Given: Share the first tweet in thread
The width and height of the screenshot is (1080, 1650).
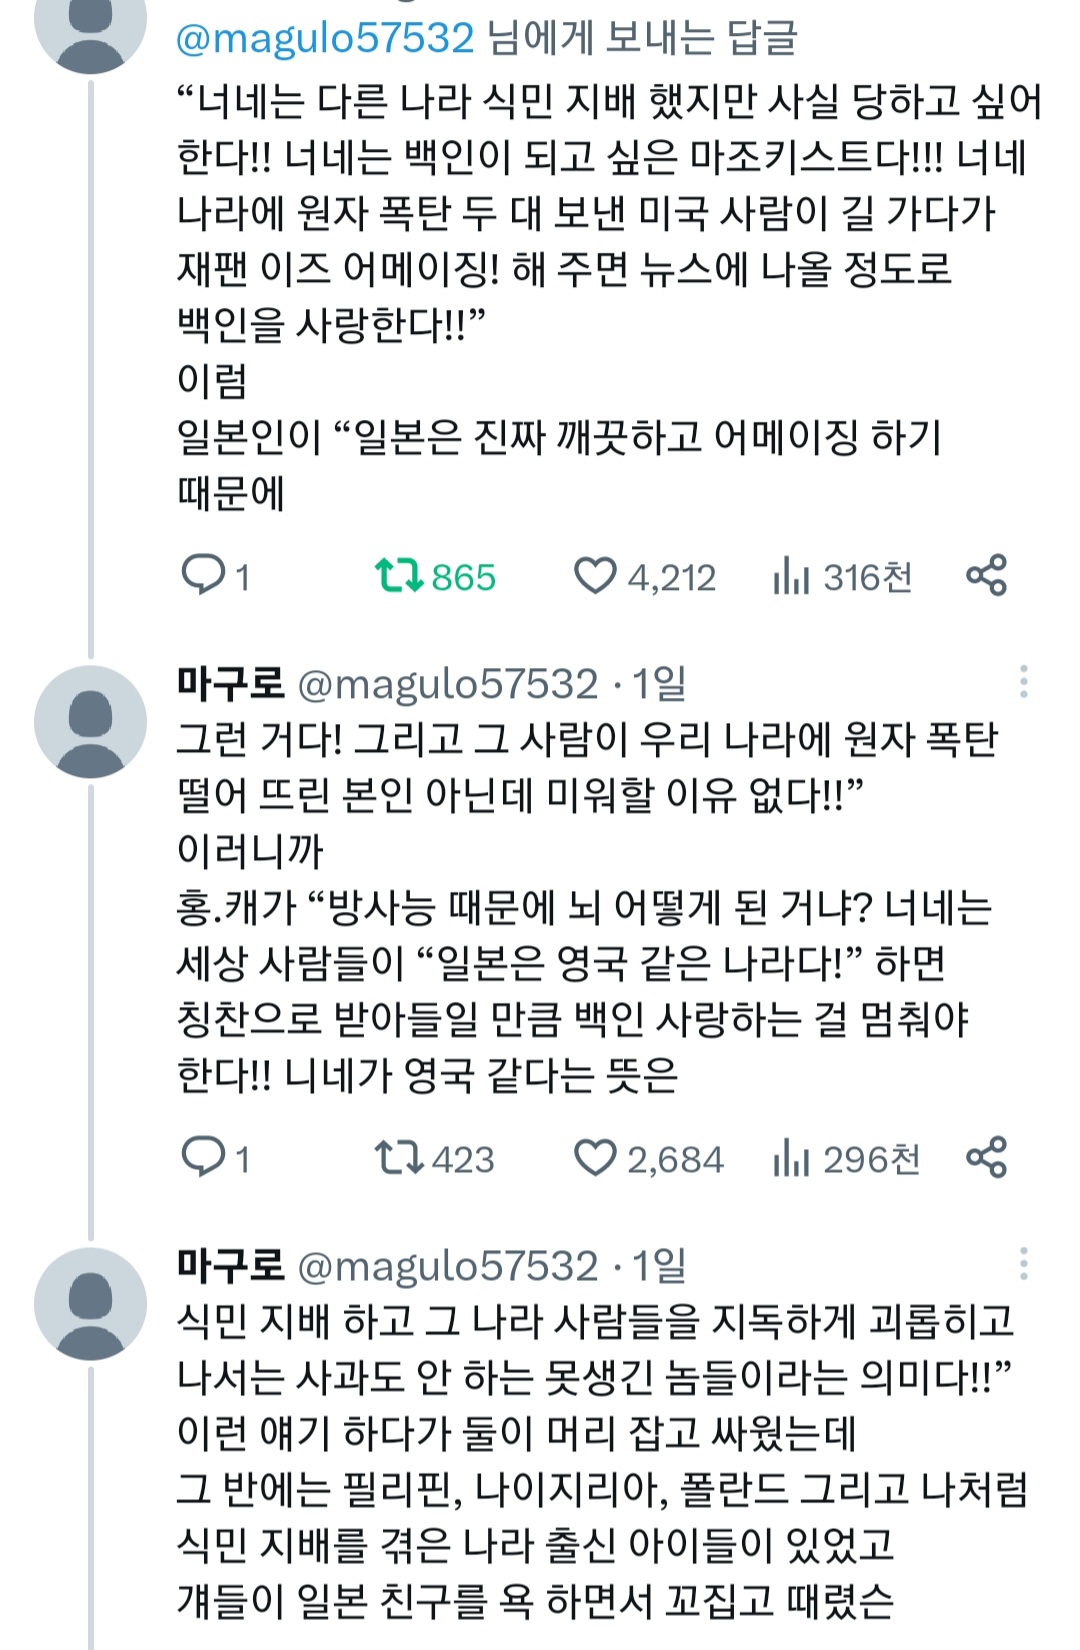Looking at the screenshot, I should pyautogui.click(x=986, y=575).
